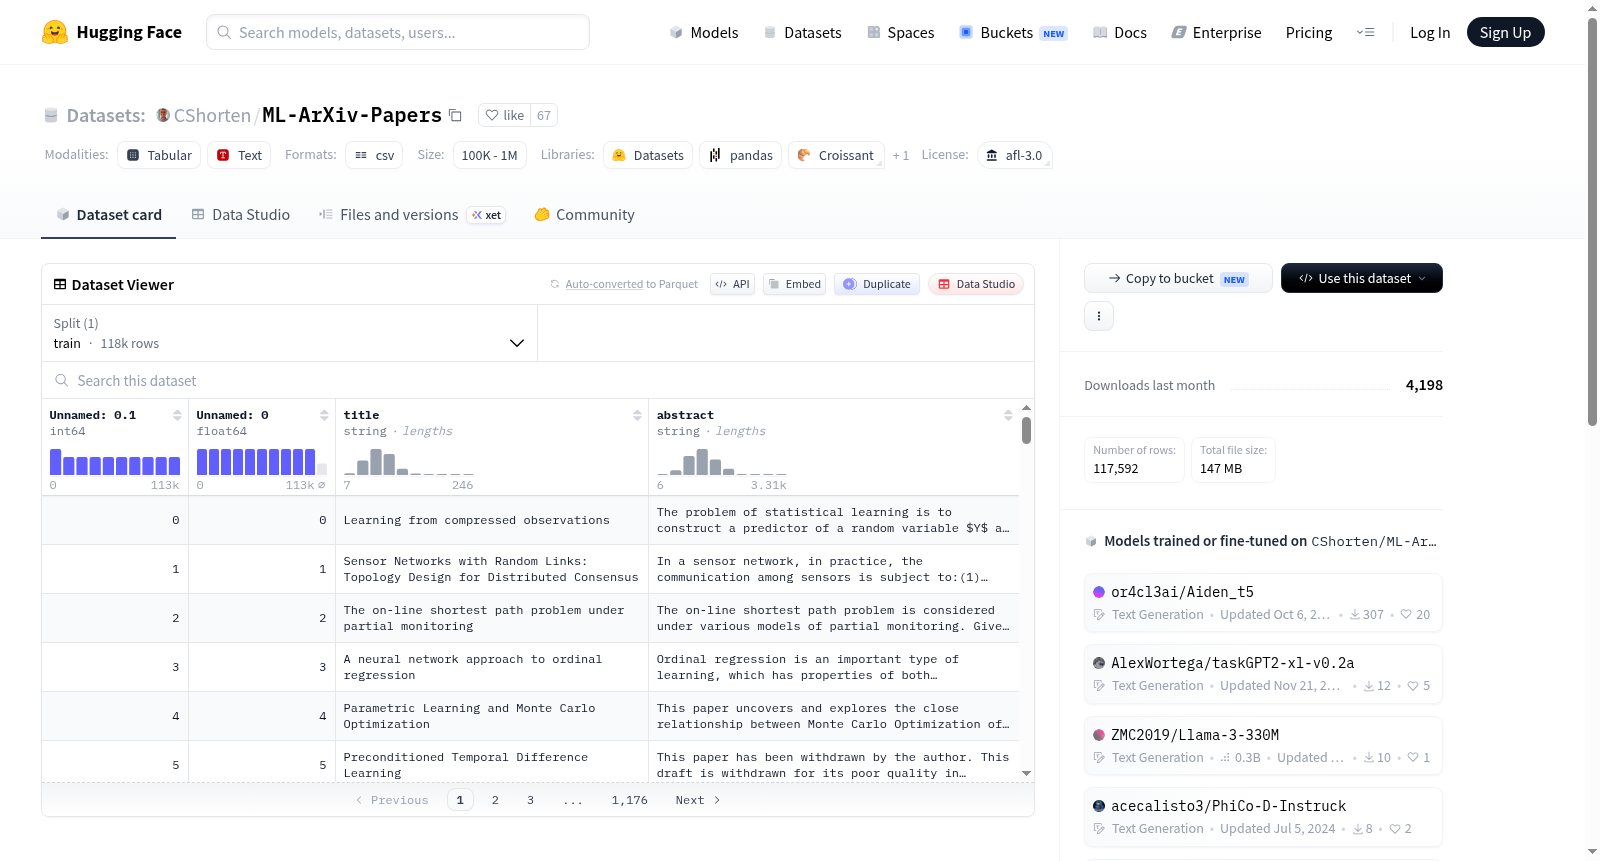Open the Hugging Face logo home link
Image resolution: width=1600 pixels, height=861 pixels.
tap(112, 32)
